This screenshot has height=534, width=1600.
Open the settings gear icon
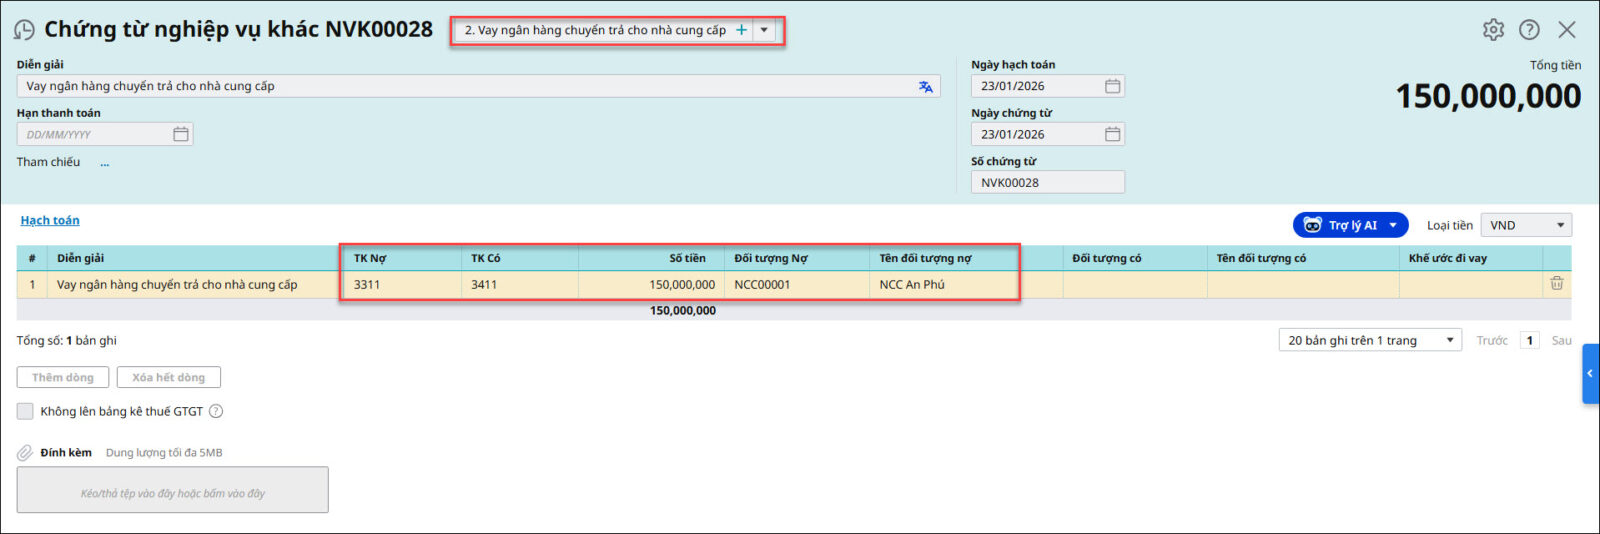pyautogui.click(x=1493, y=30)
